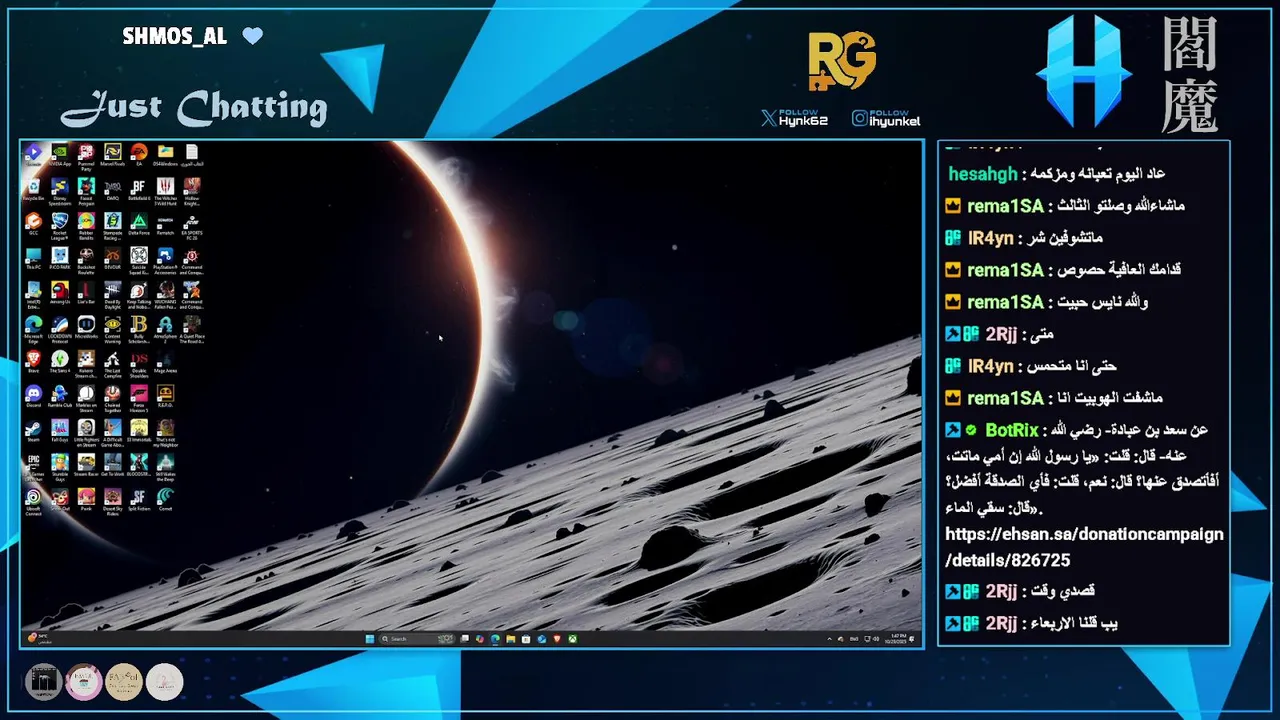Open Hollow Knight desktop shortcut
Viewport: 1280px width, 720px height.
click(x=192, y=191)
